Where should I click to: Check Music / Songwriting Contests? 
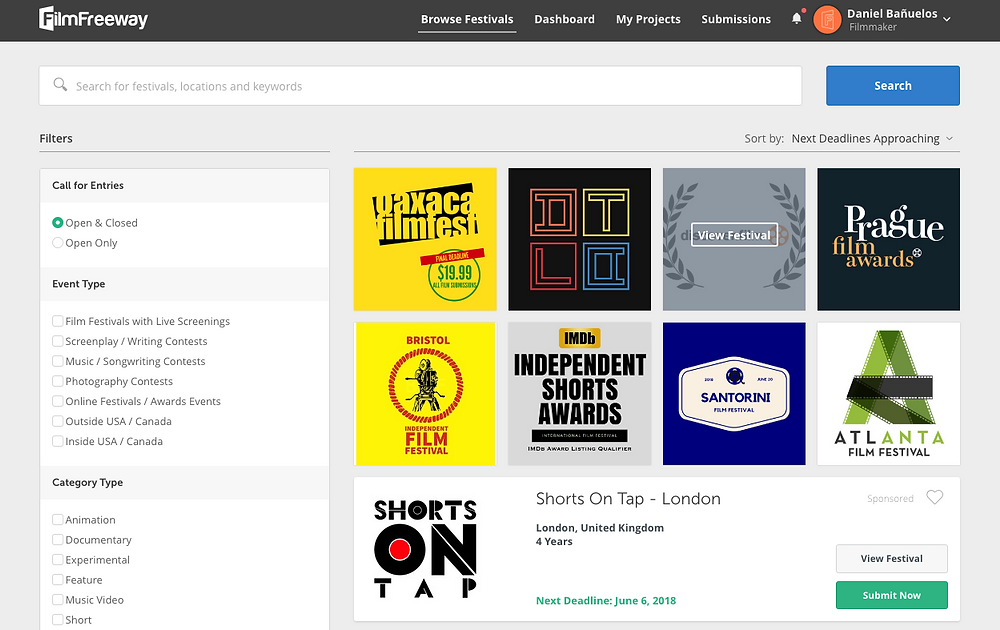coord(57,361)
